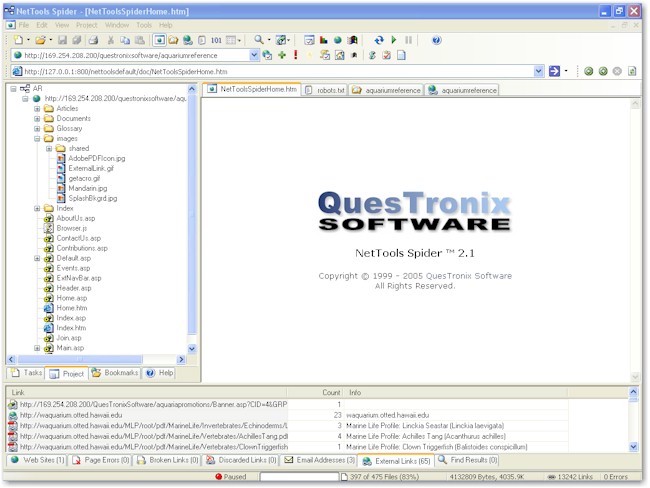Viewport: 650px width, 488px height.
Task: Click the pause spider button
Action: coord(408,40)
